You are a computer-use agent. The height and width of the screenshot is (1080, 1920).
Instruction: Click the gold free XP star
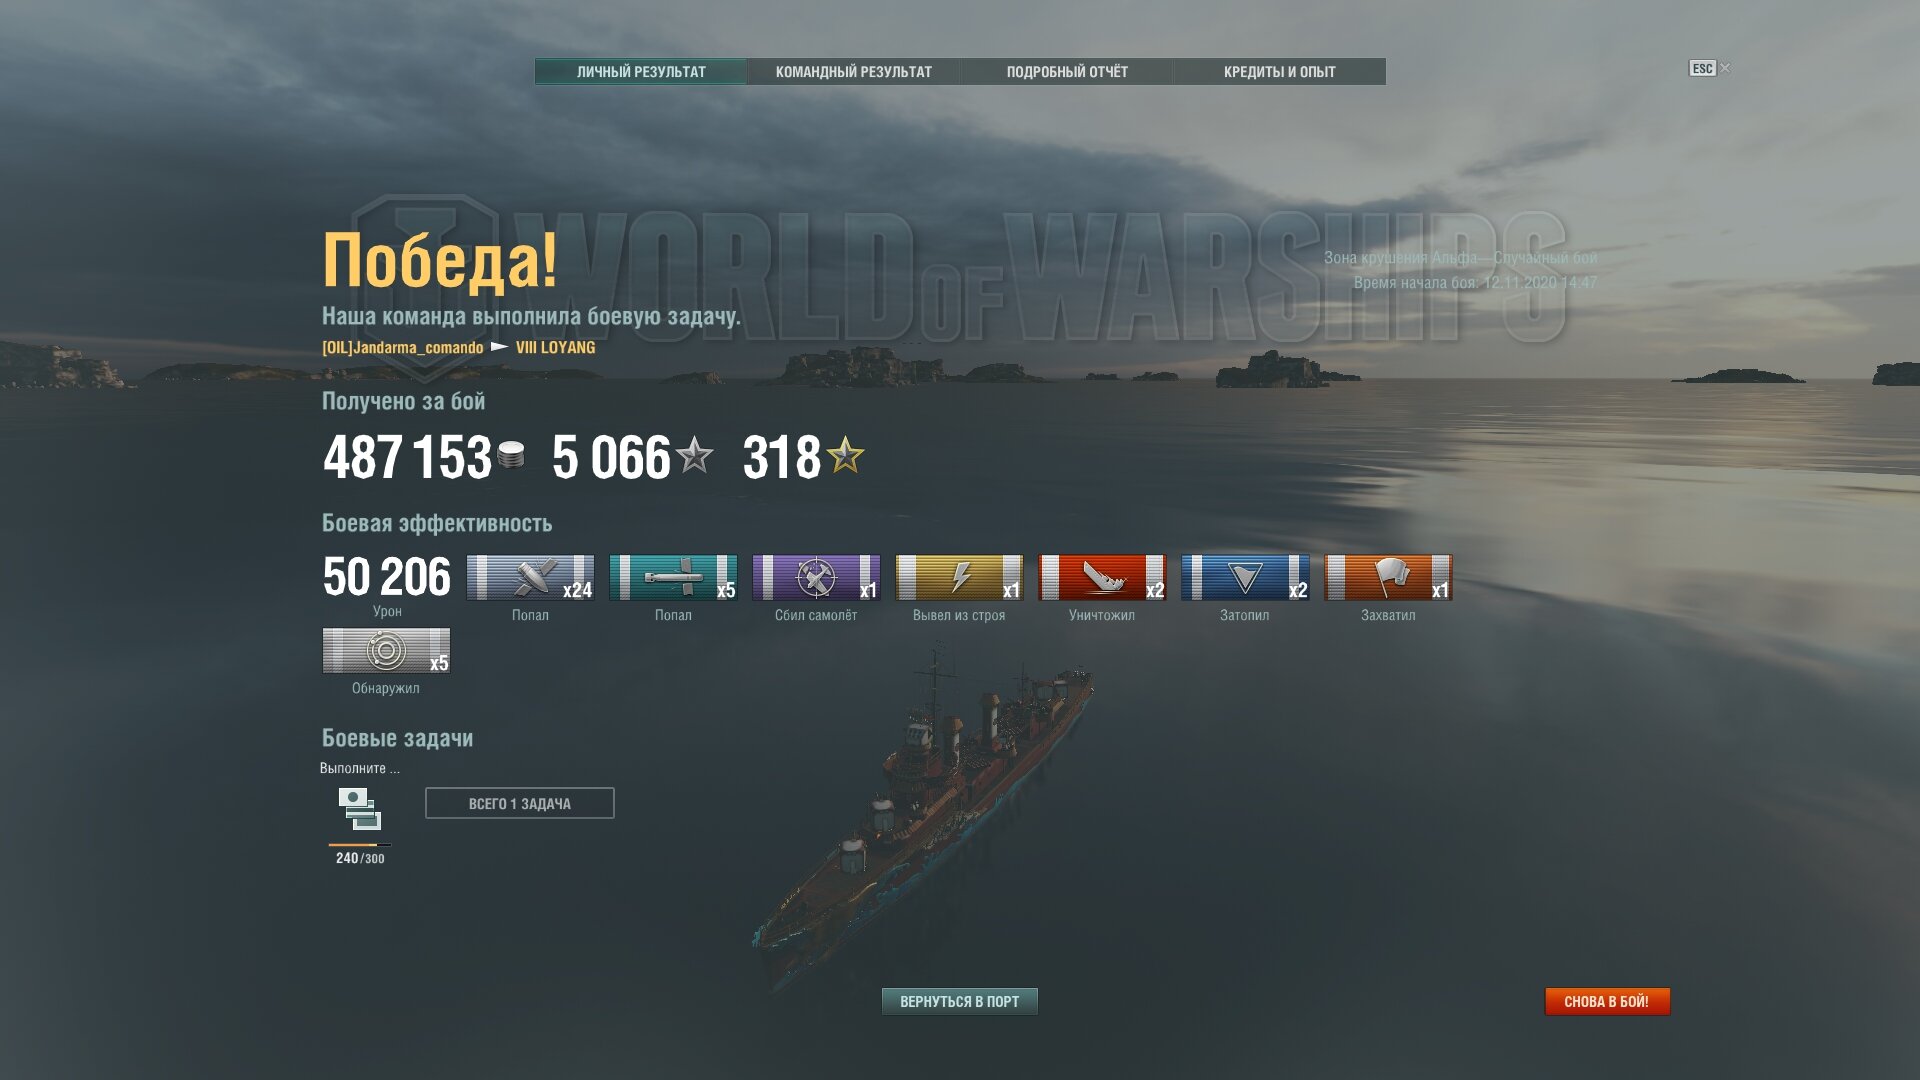[x=846, y=456]
